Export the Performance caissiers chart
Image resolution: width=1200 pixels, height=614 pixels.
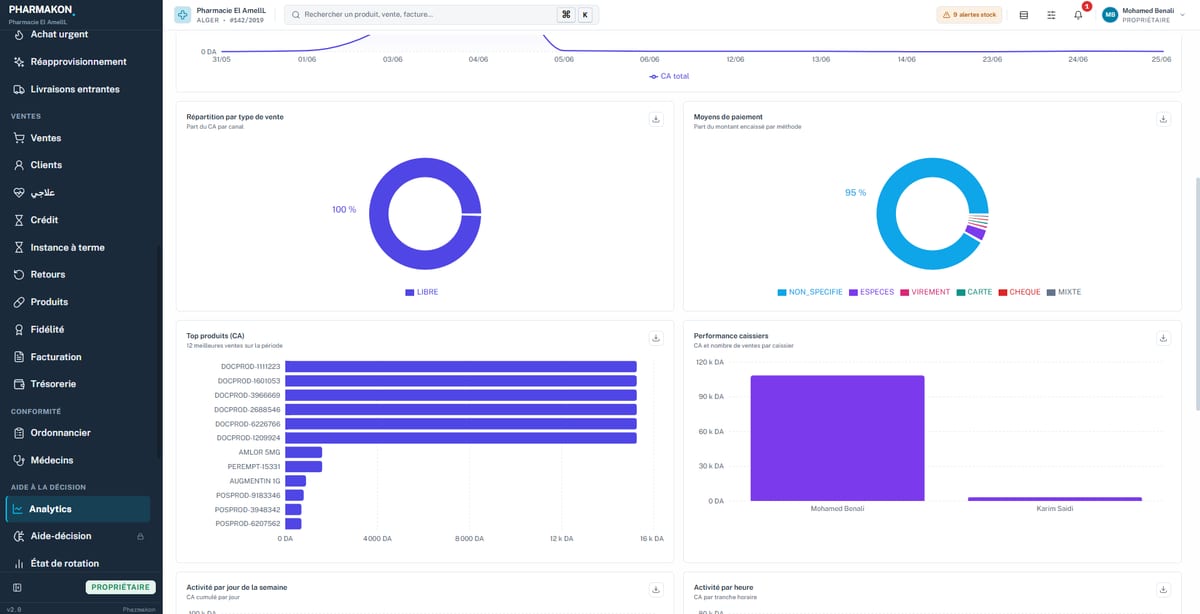[x=1163, y=338]
